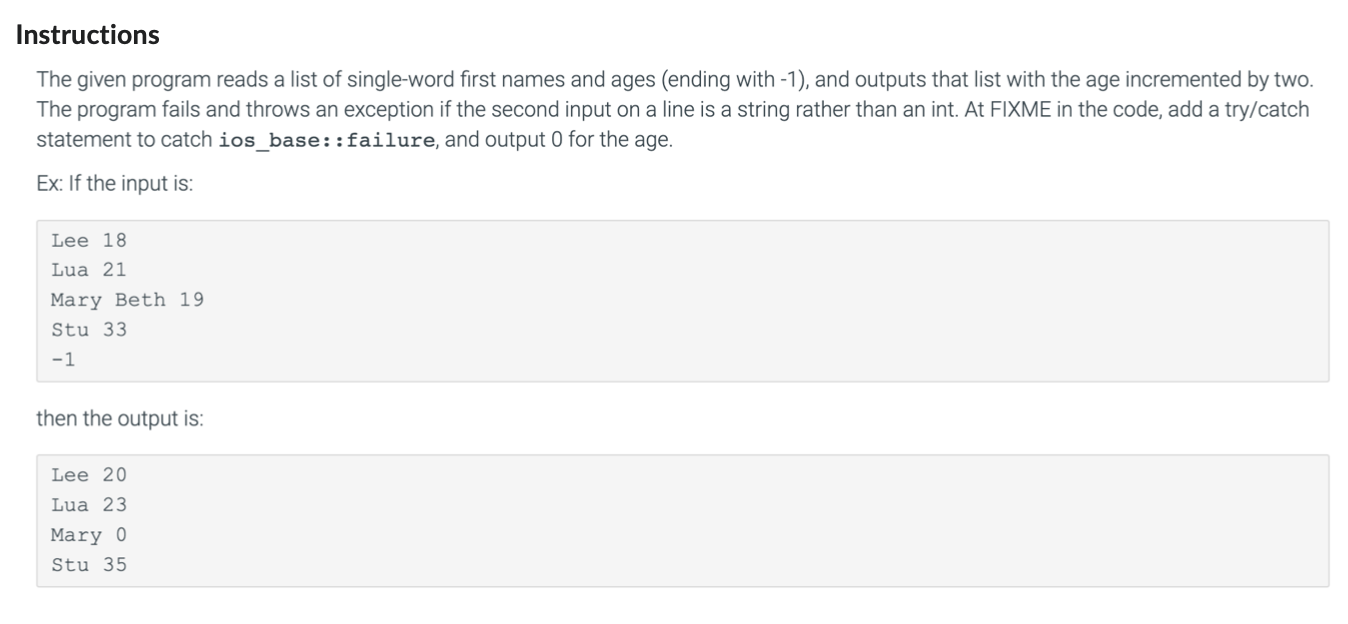Click the "-1" terminating input line
Screen dimensions: 1348x624
63,360
